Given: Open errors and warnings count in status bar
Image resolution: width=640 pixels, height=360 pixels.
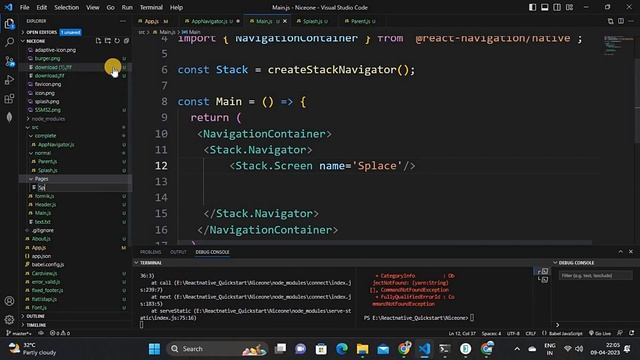Looking at the screenshot, I should [x=60, y=333].
